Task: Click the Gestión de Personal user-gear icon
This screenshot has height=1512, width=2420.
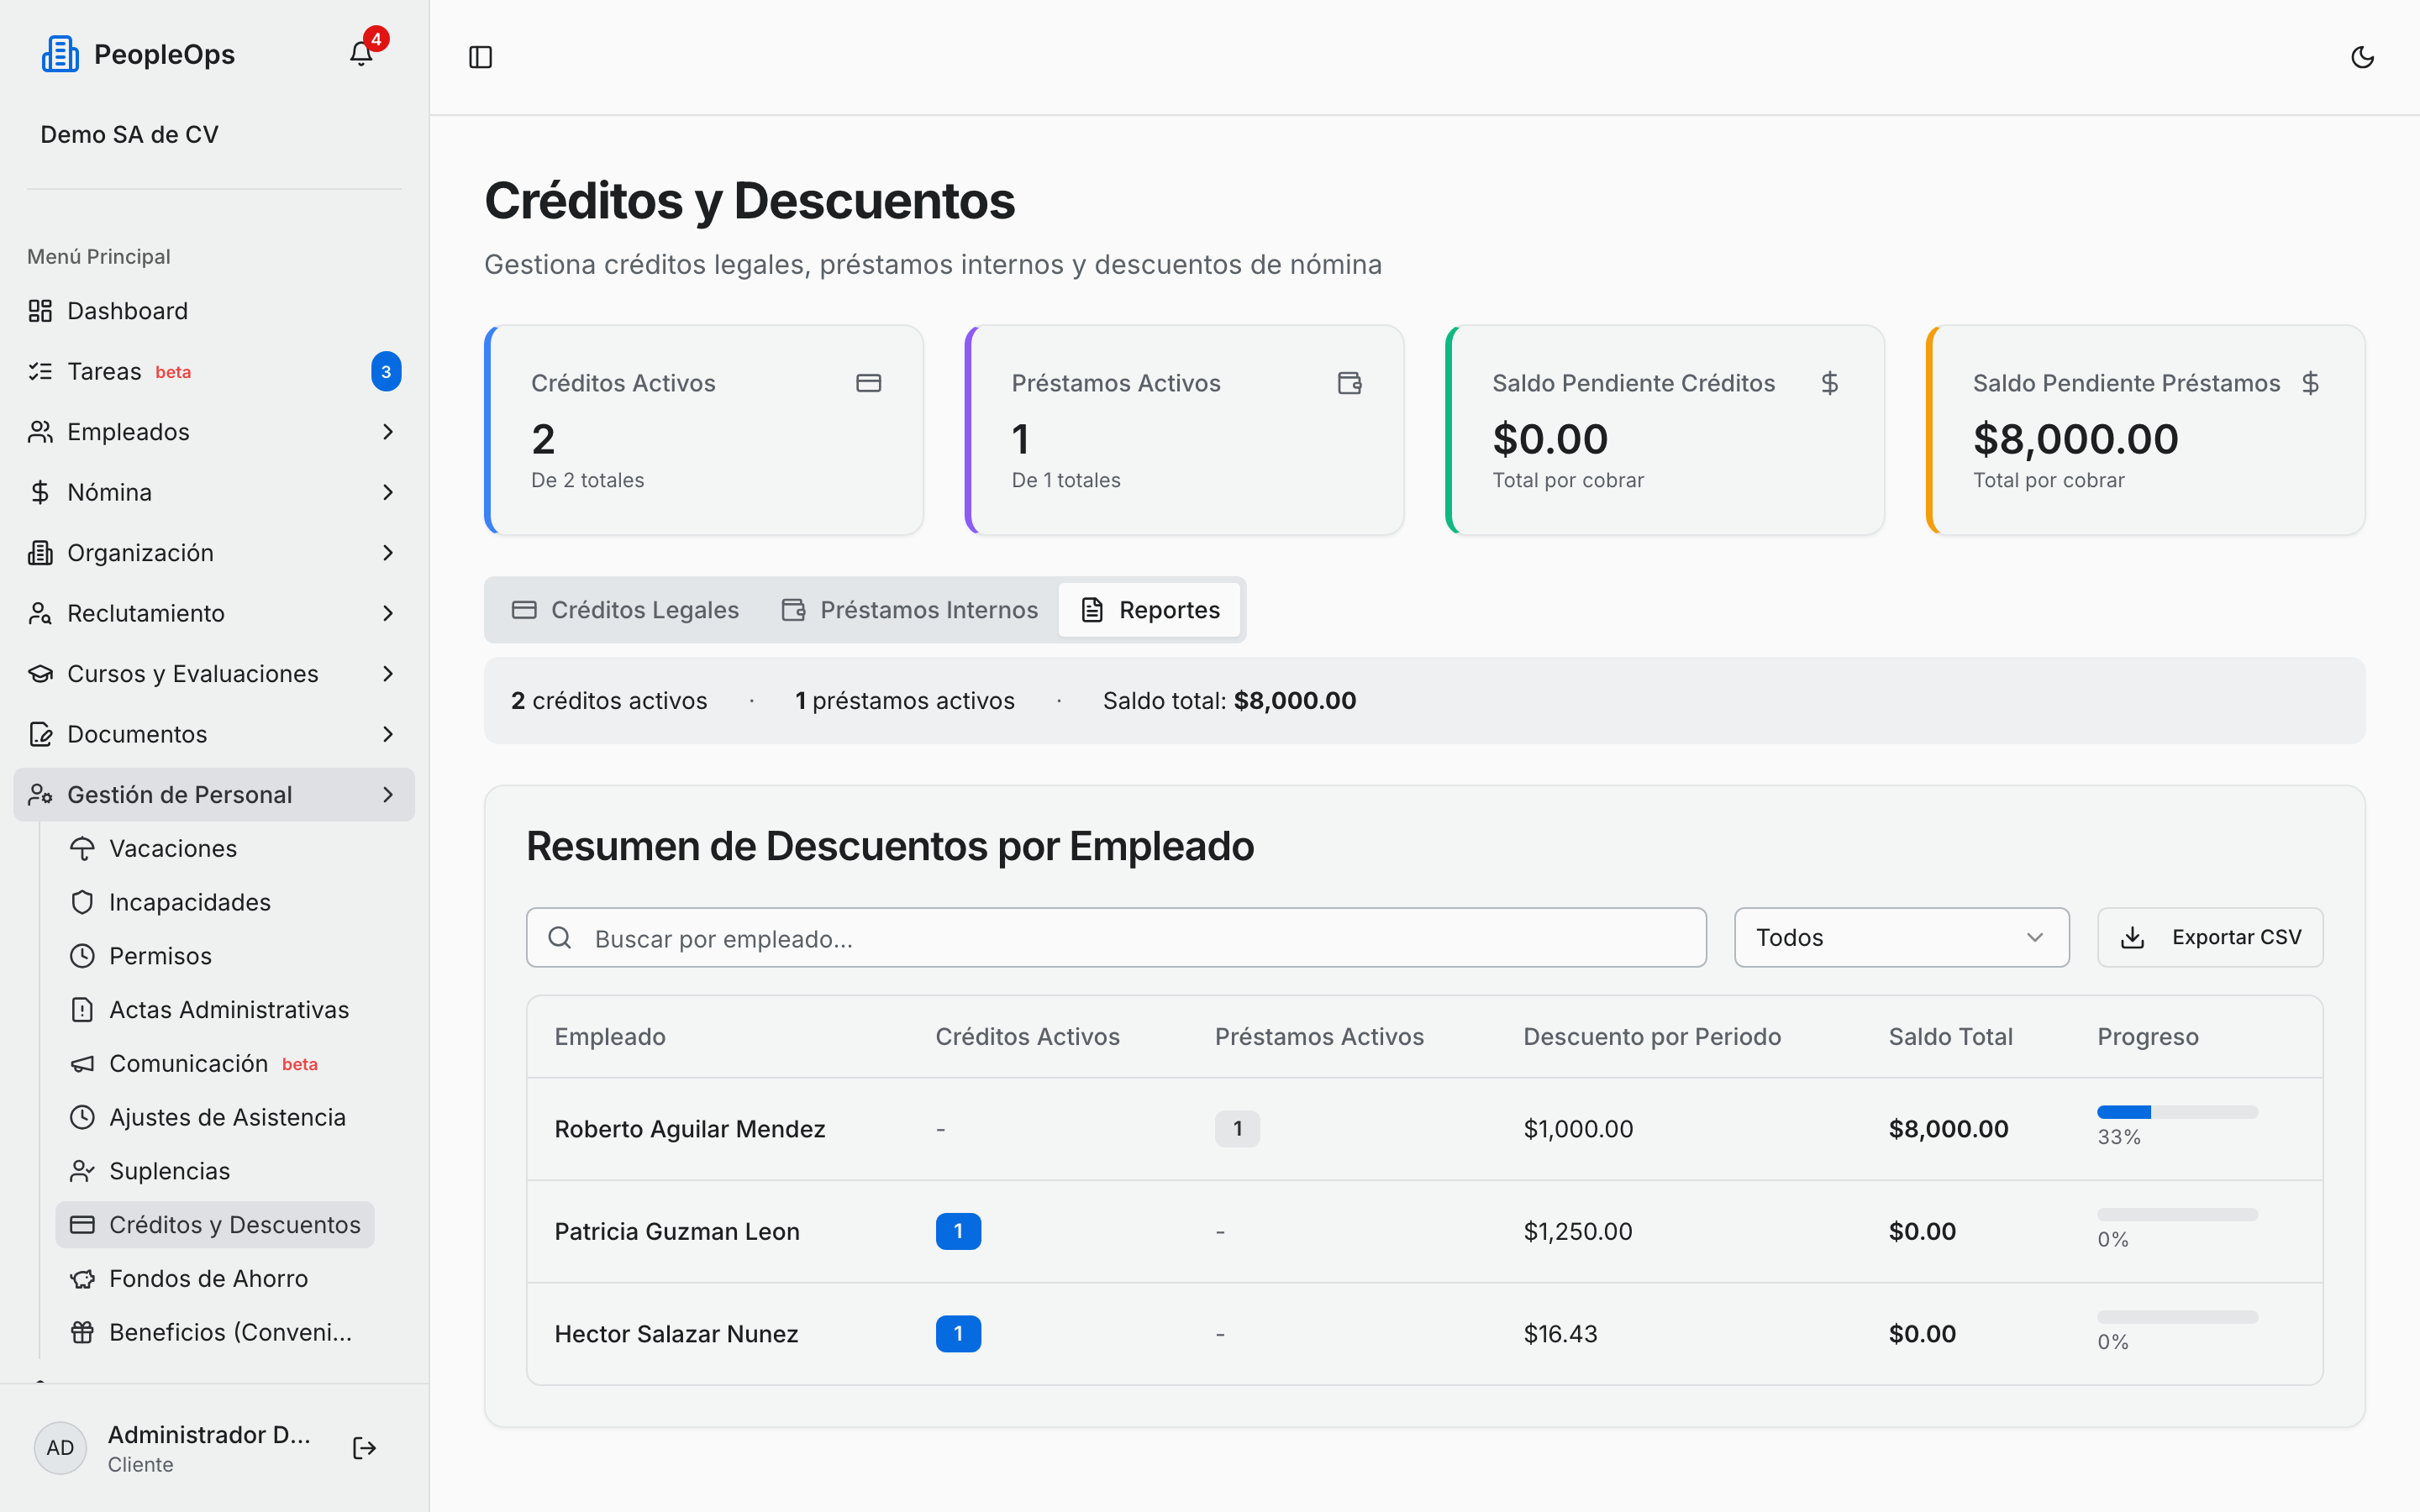Action: click(x=40, y=795)
